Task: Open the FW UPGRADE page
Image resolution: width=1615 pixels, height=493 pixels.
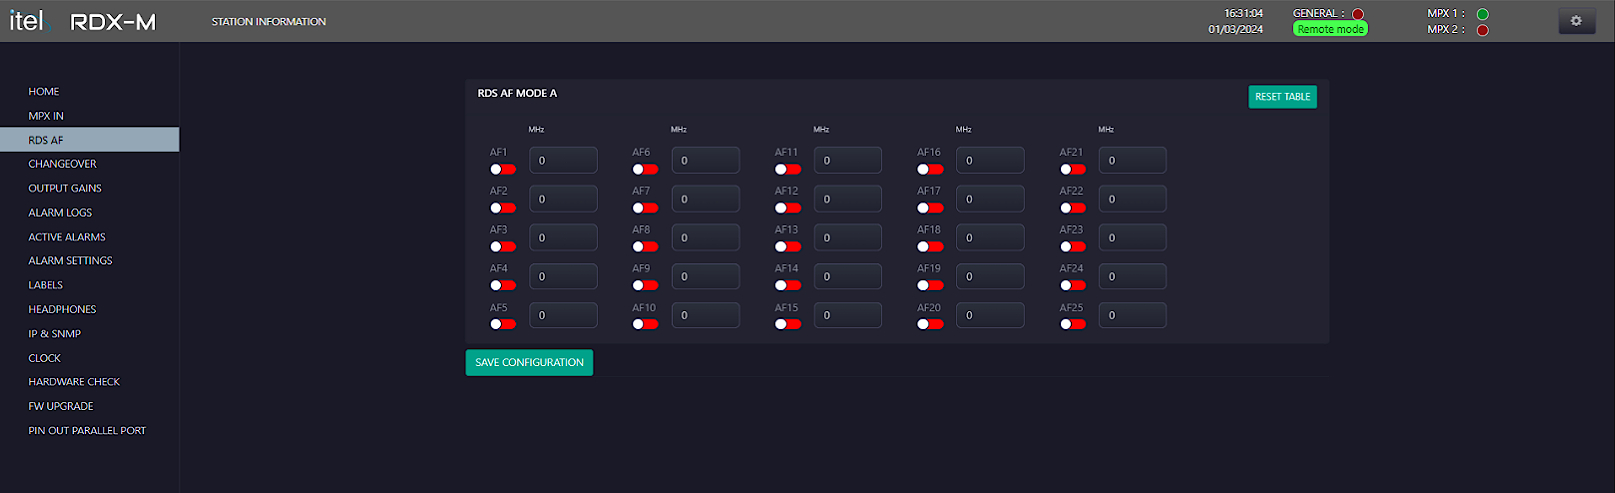Action: click(61, 406)
